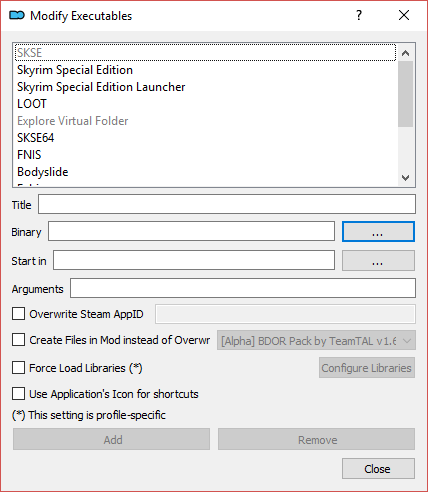This screenshot has height=492, width=428.
Task: Click the Add button
Action: (111, 439)
